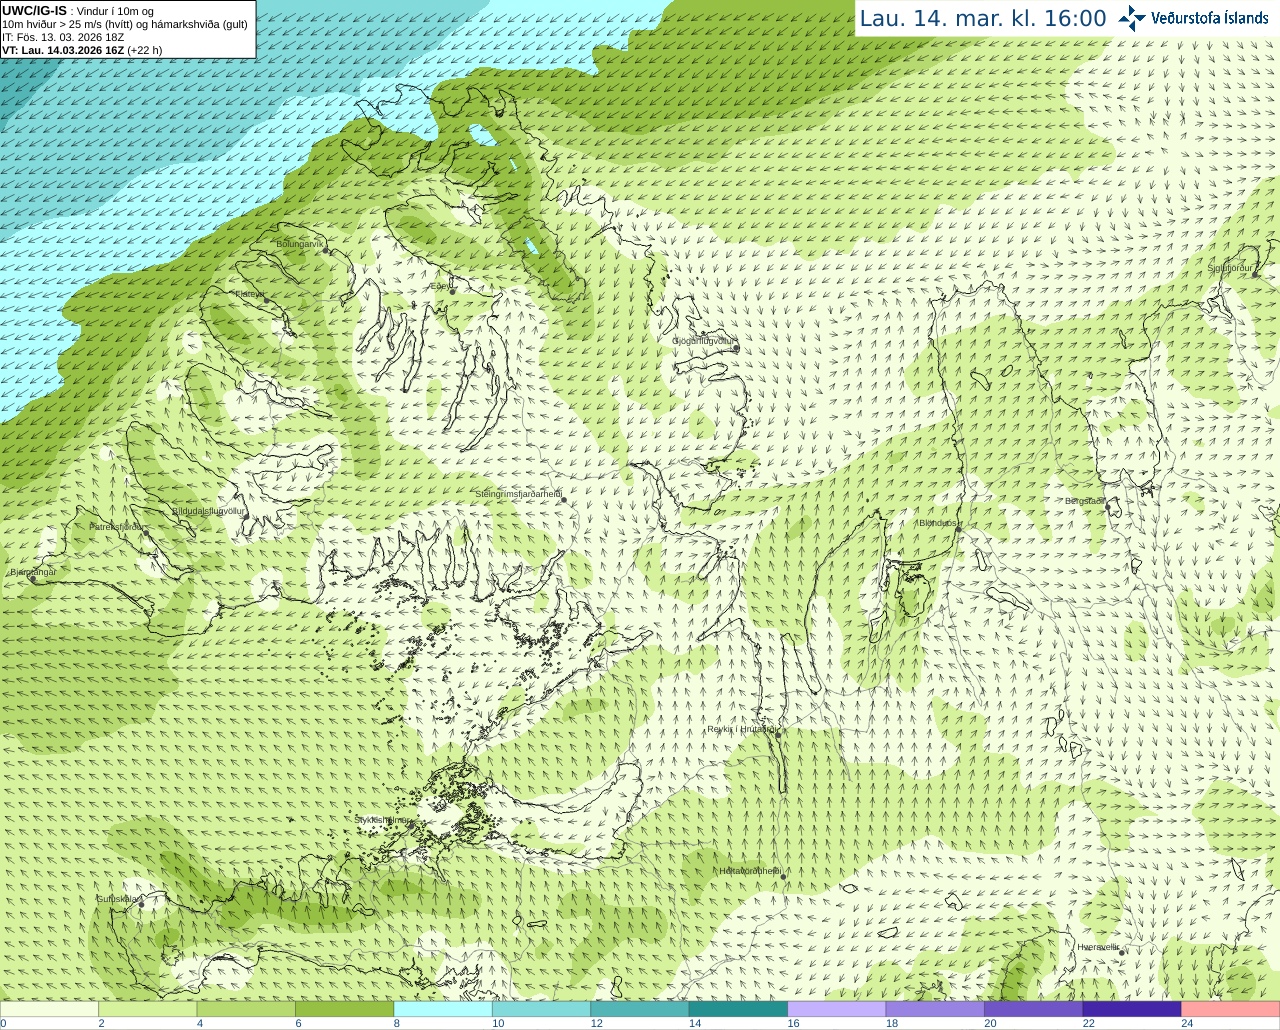Image resolution: width=1280 pixels, height=1030 pixels.
Task: Select the Reykir í Hrútafirði station label
Action: click(742, 729)
